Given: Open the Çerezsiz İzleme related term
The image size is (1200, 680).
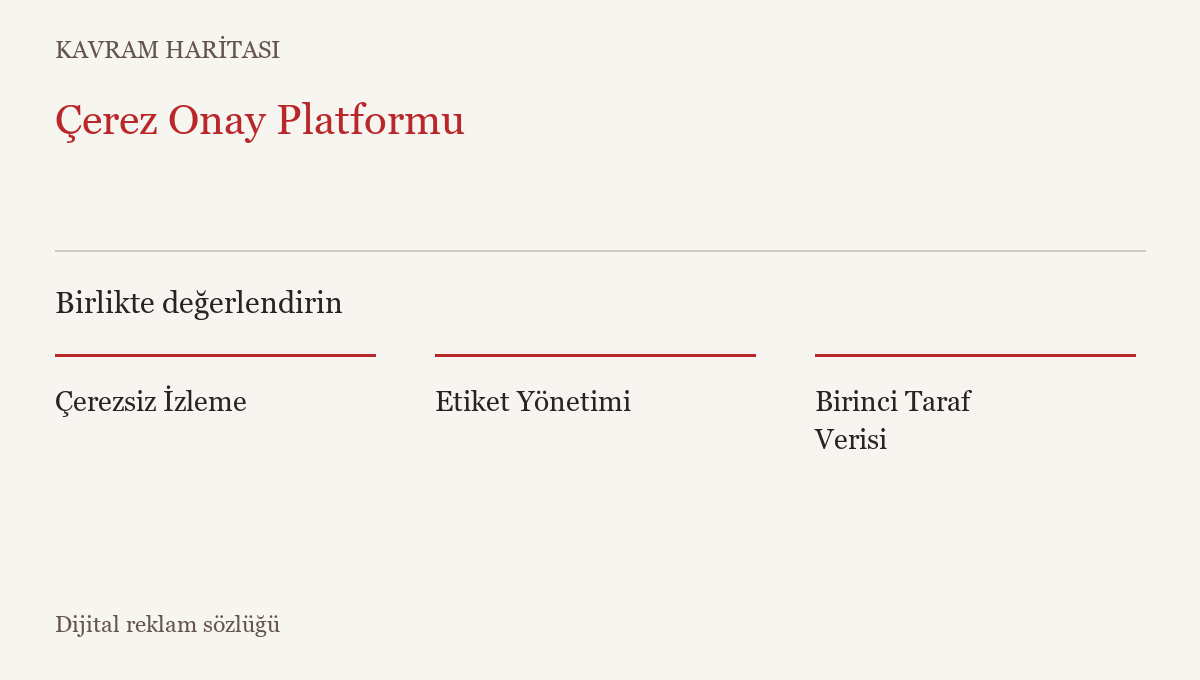Looking at the screenshot, I should (151, 402).
